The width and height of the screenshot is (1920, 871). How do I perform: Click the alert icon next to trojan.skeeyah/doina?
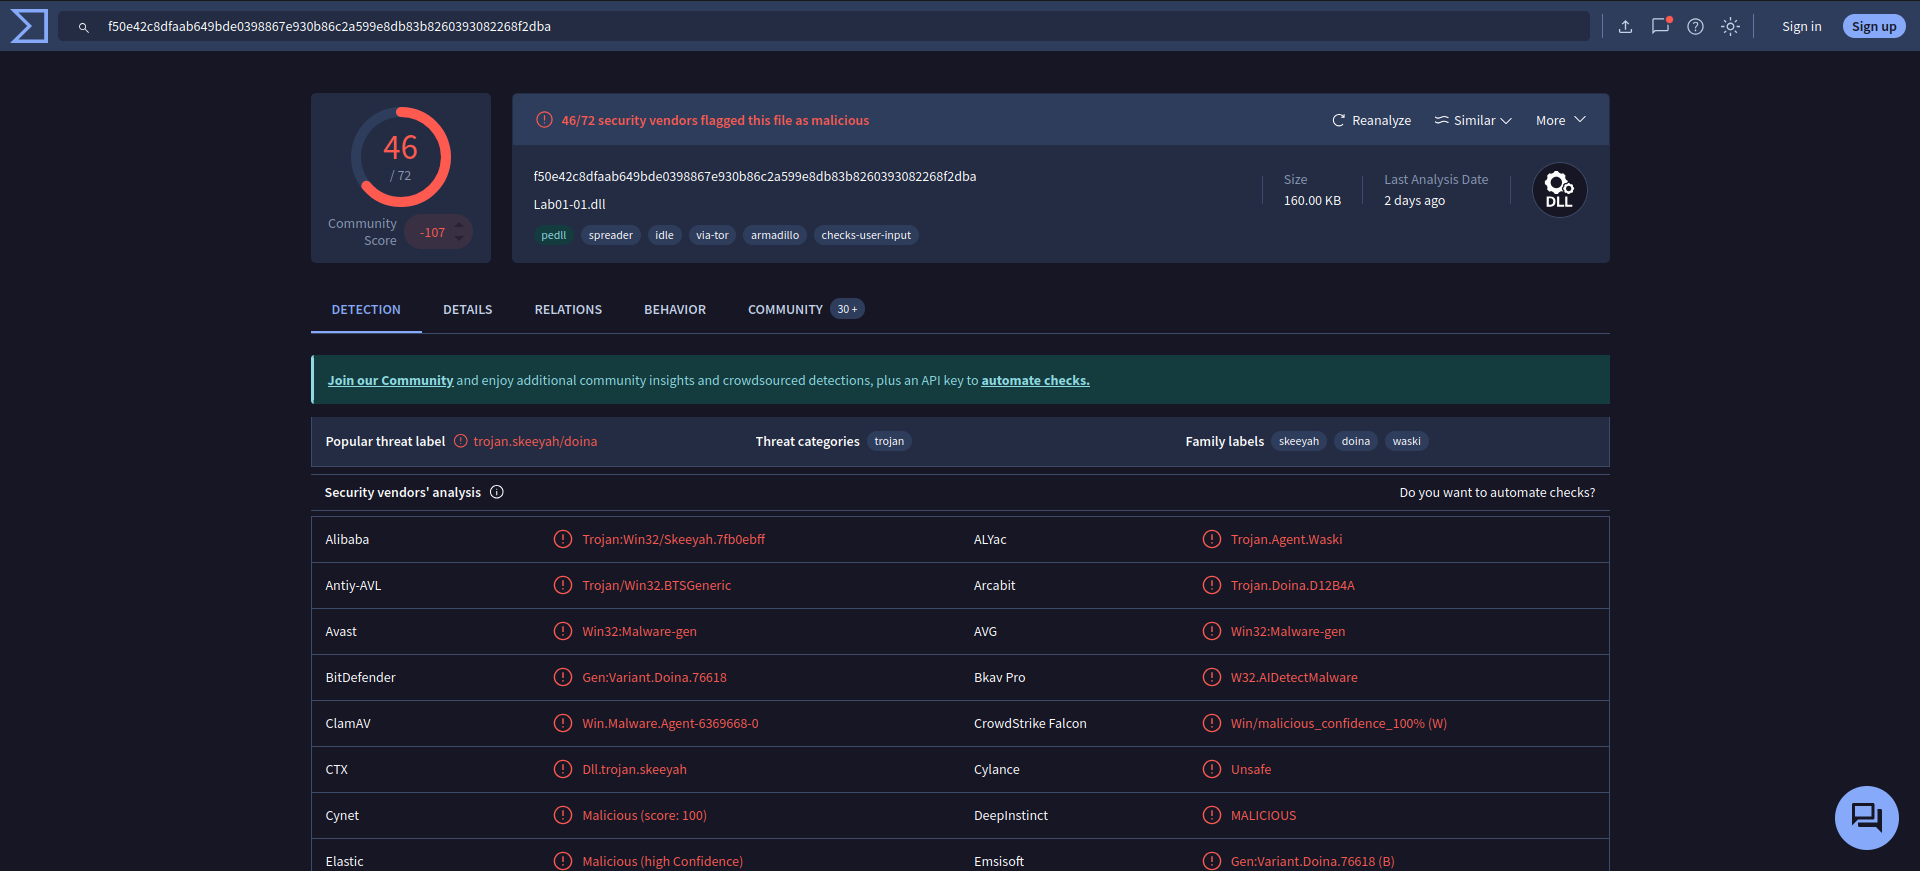coord(461,441)
